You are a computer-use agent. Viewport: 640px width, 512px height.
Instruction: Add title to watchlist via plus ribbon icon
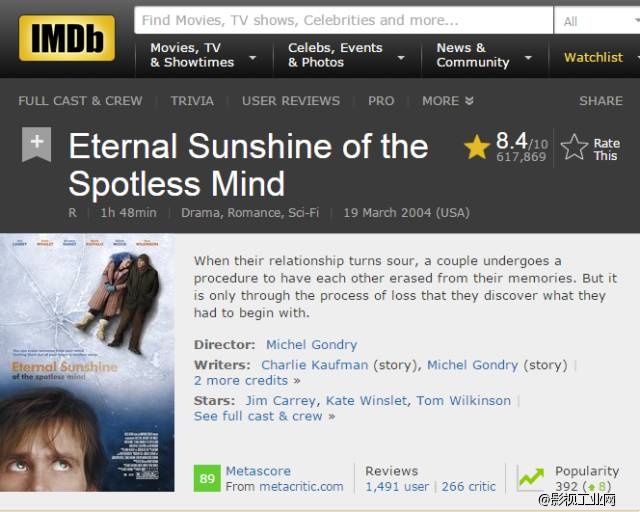click(36, 144)
